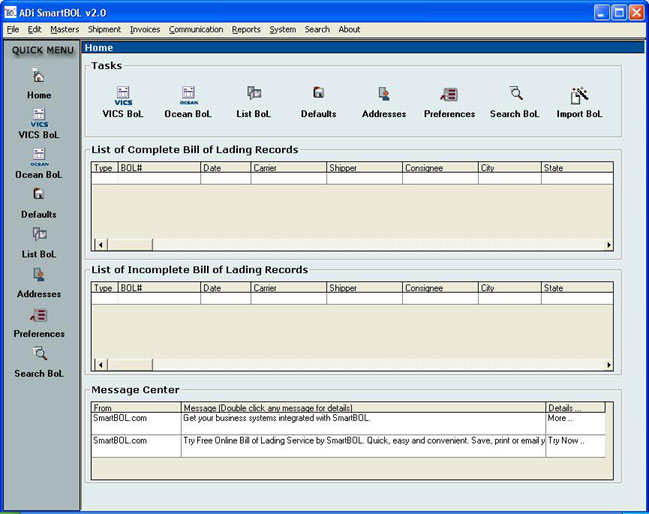Image resolution: width=649 pixels, height=514 pixels.
Task: Launch VICS BoL from the Tasks panel
Action: click(123, 102)
